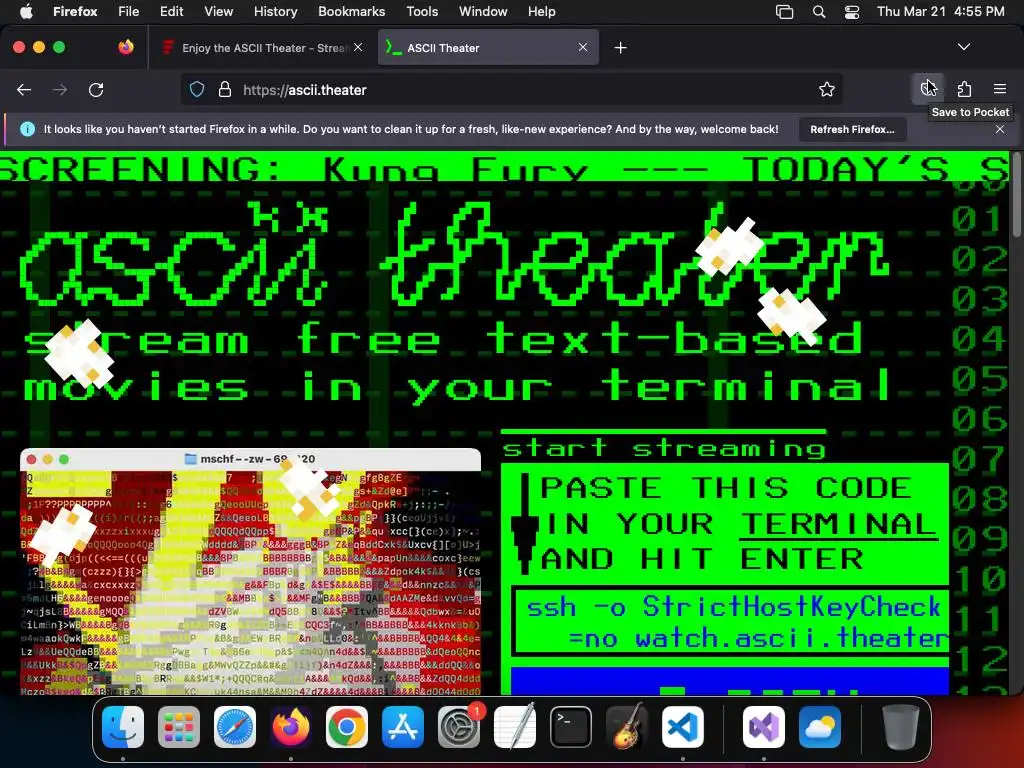Open the Help menu
1024x768 pixels.
coord(541,11)
